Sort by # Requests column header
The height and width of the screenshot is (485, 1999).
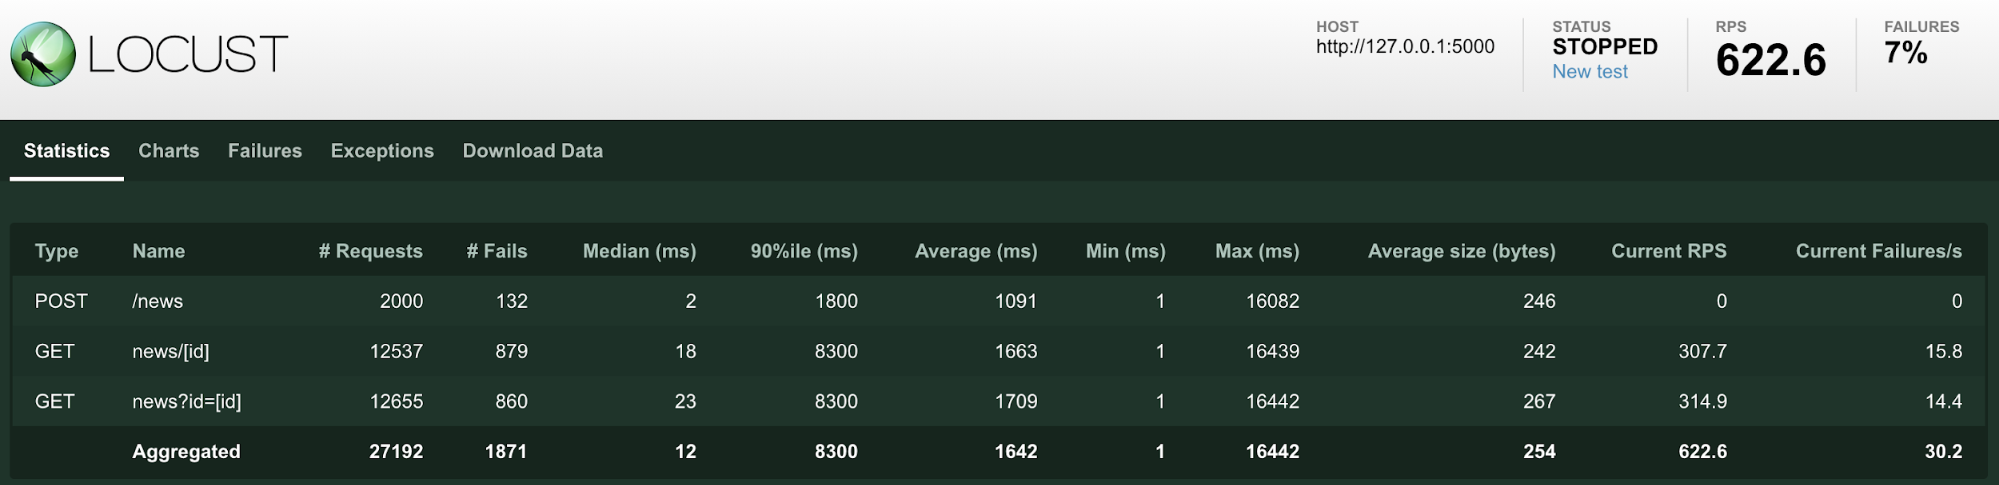370,251
